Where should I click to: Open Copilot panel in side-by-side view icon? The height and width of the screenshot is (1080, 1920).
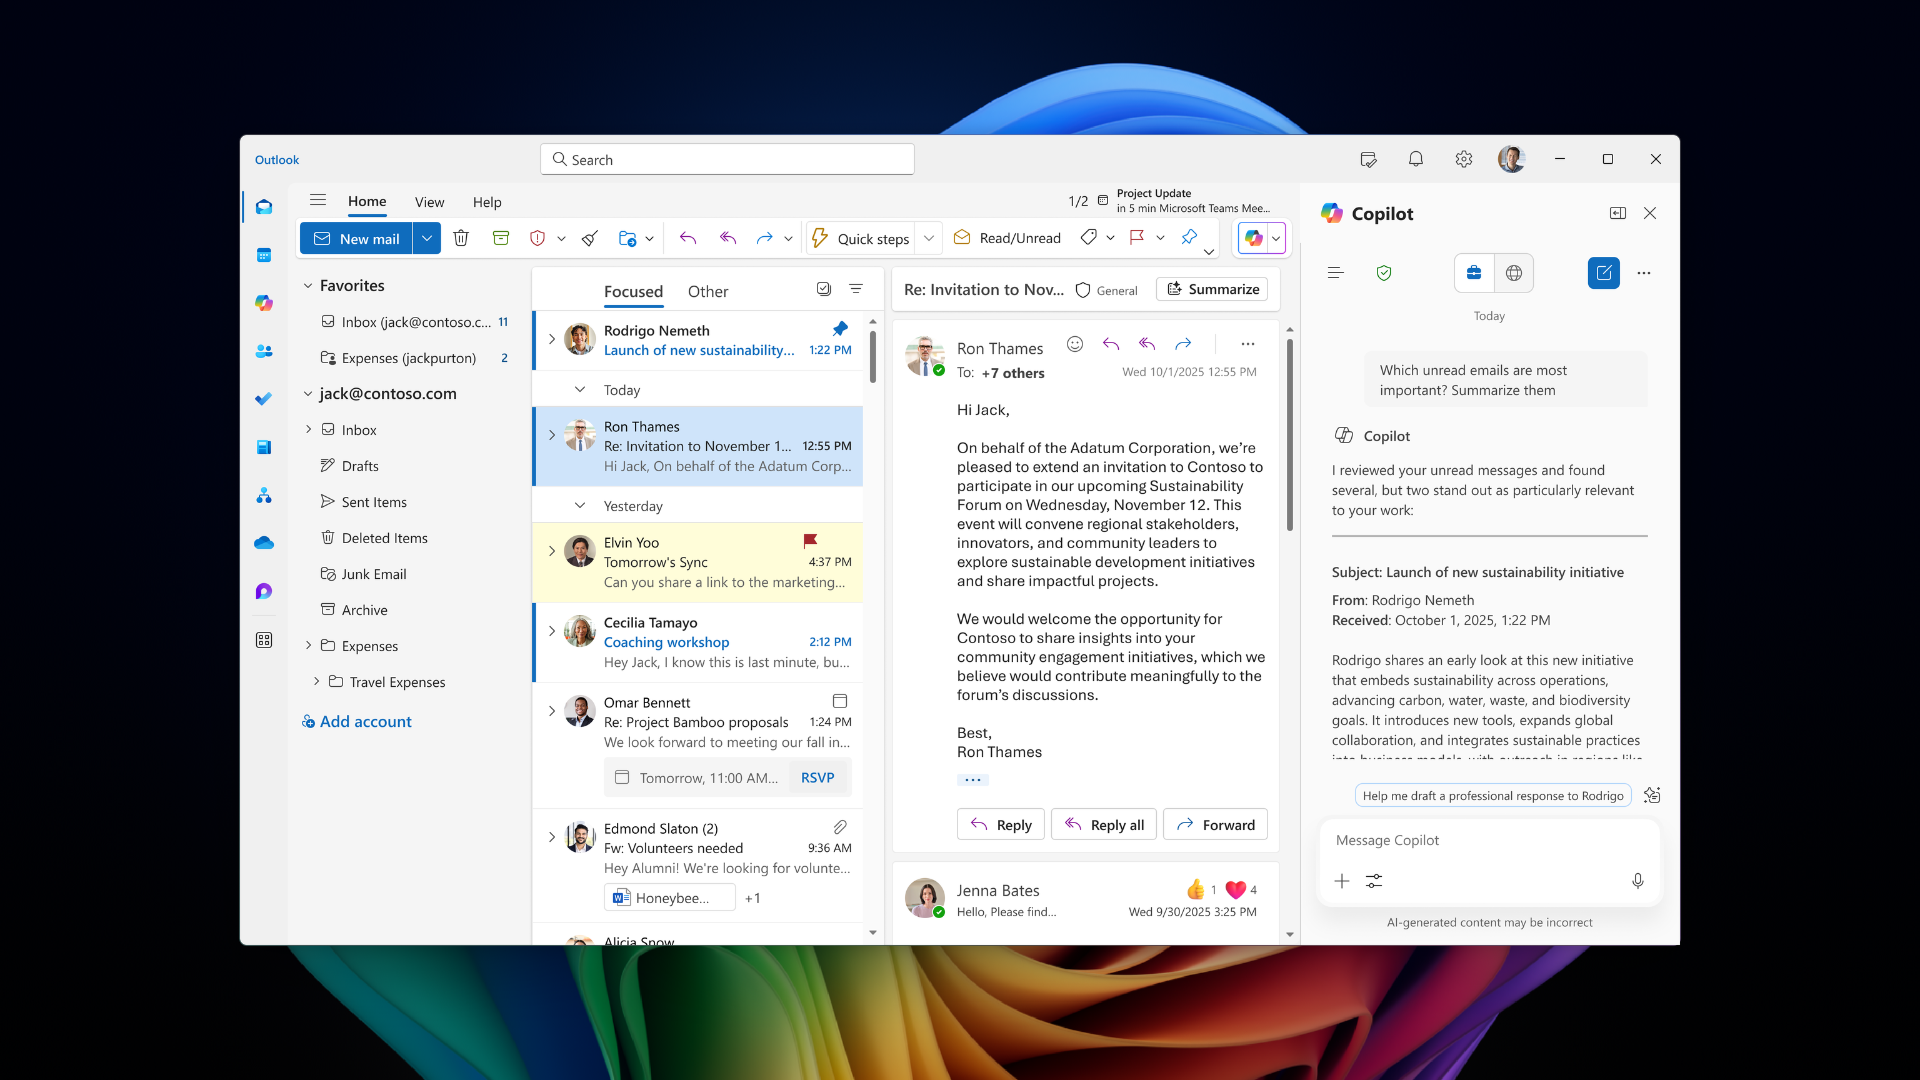tap(1618, 213)
